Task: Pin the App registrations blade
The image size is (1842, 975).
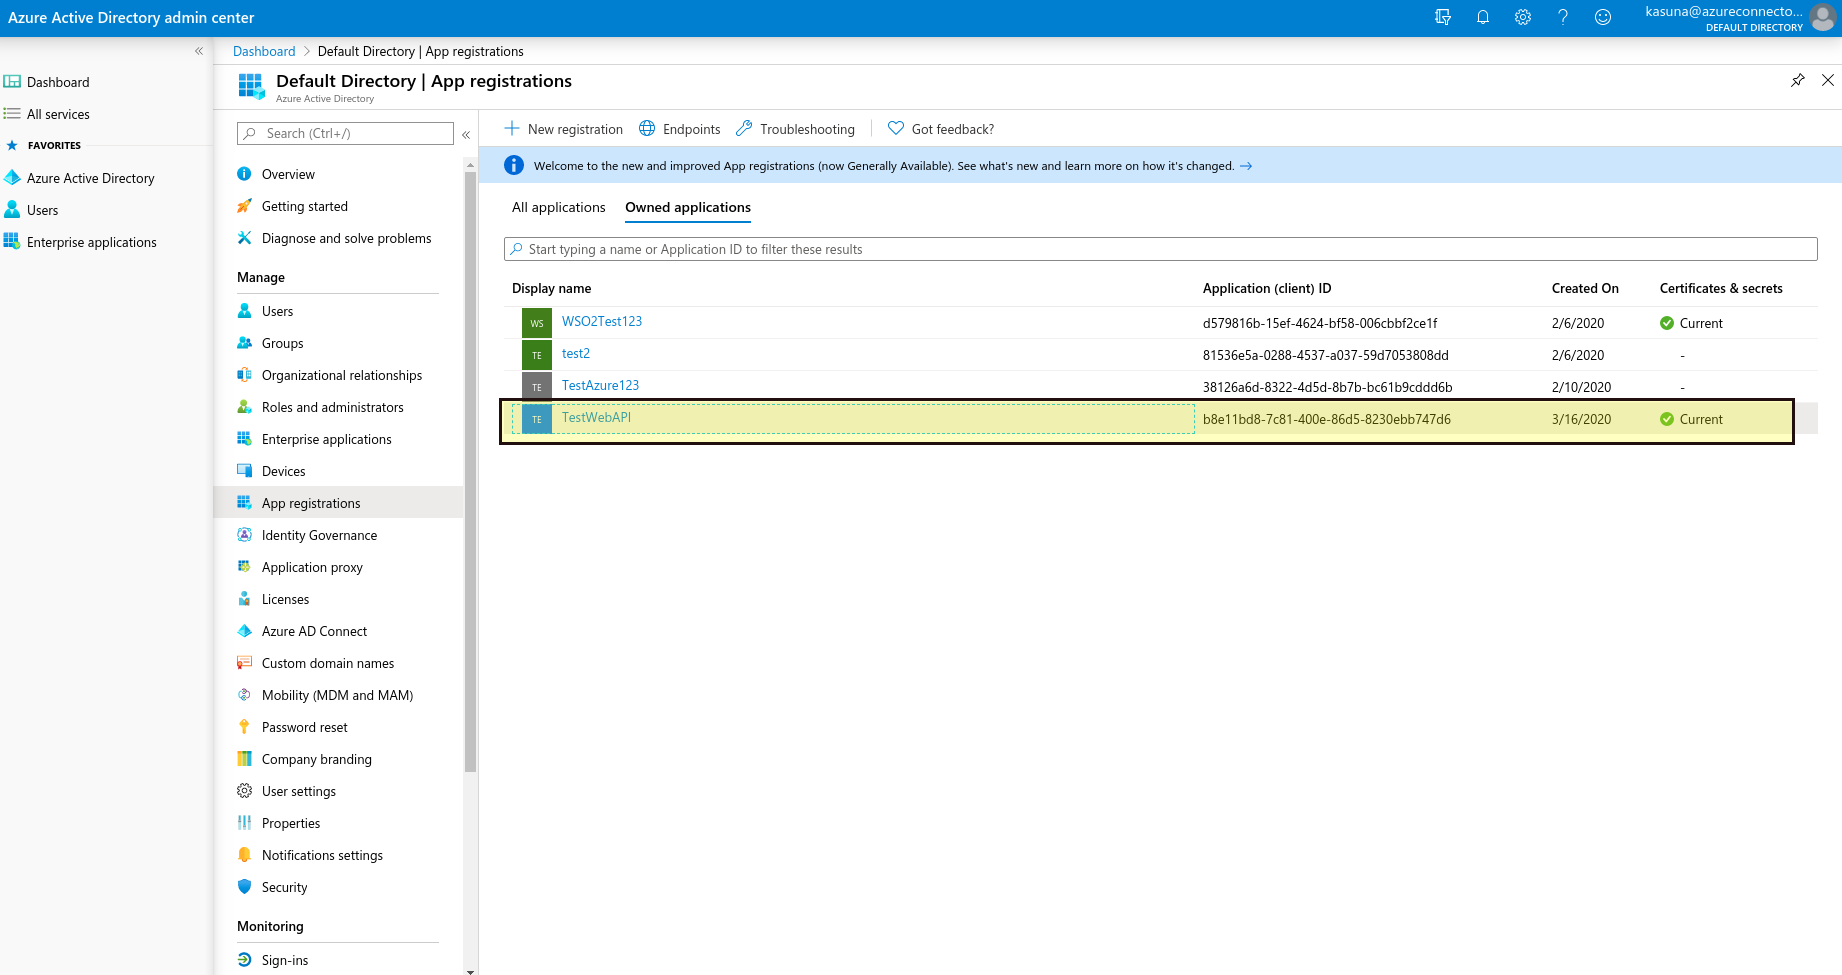Action: (x=1798, y=80)
